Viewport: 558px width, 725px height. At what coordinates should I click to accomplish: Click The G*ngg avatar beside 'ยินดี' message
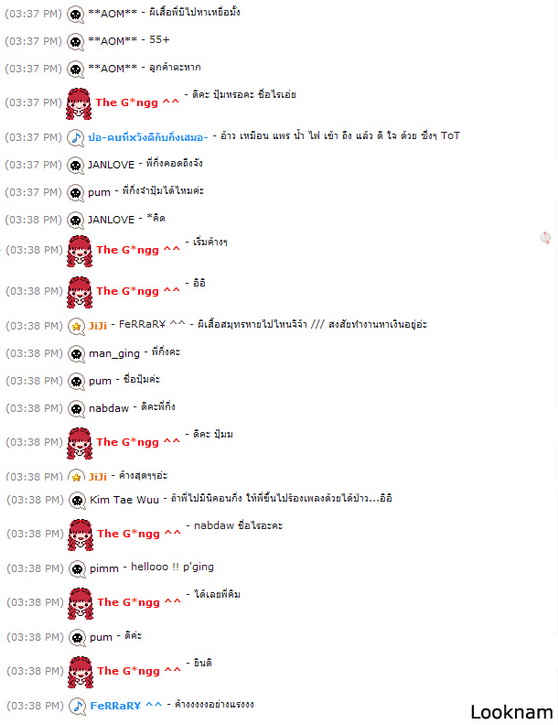click(x=81, y=672)
